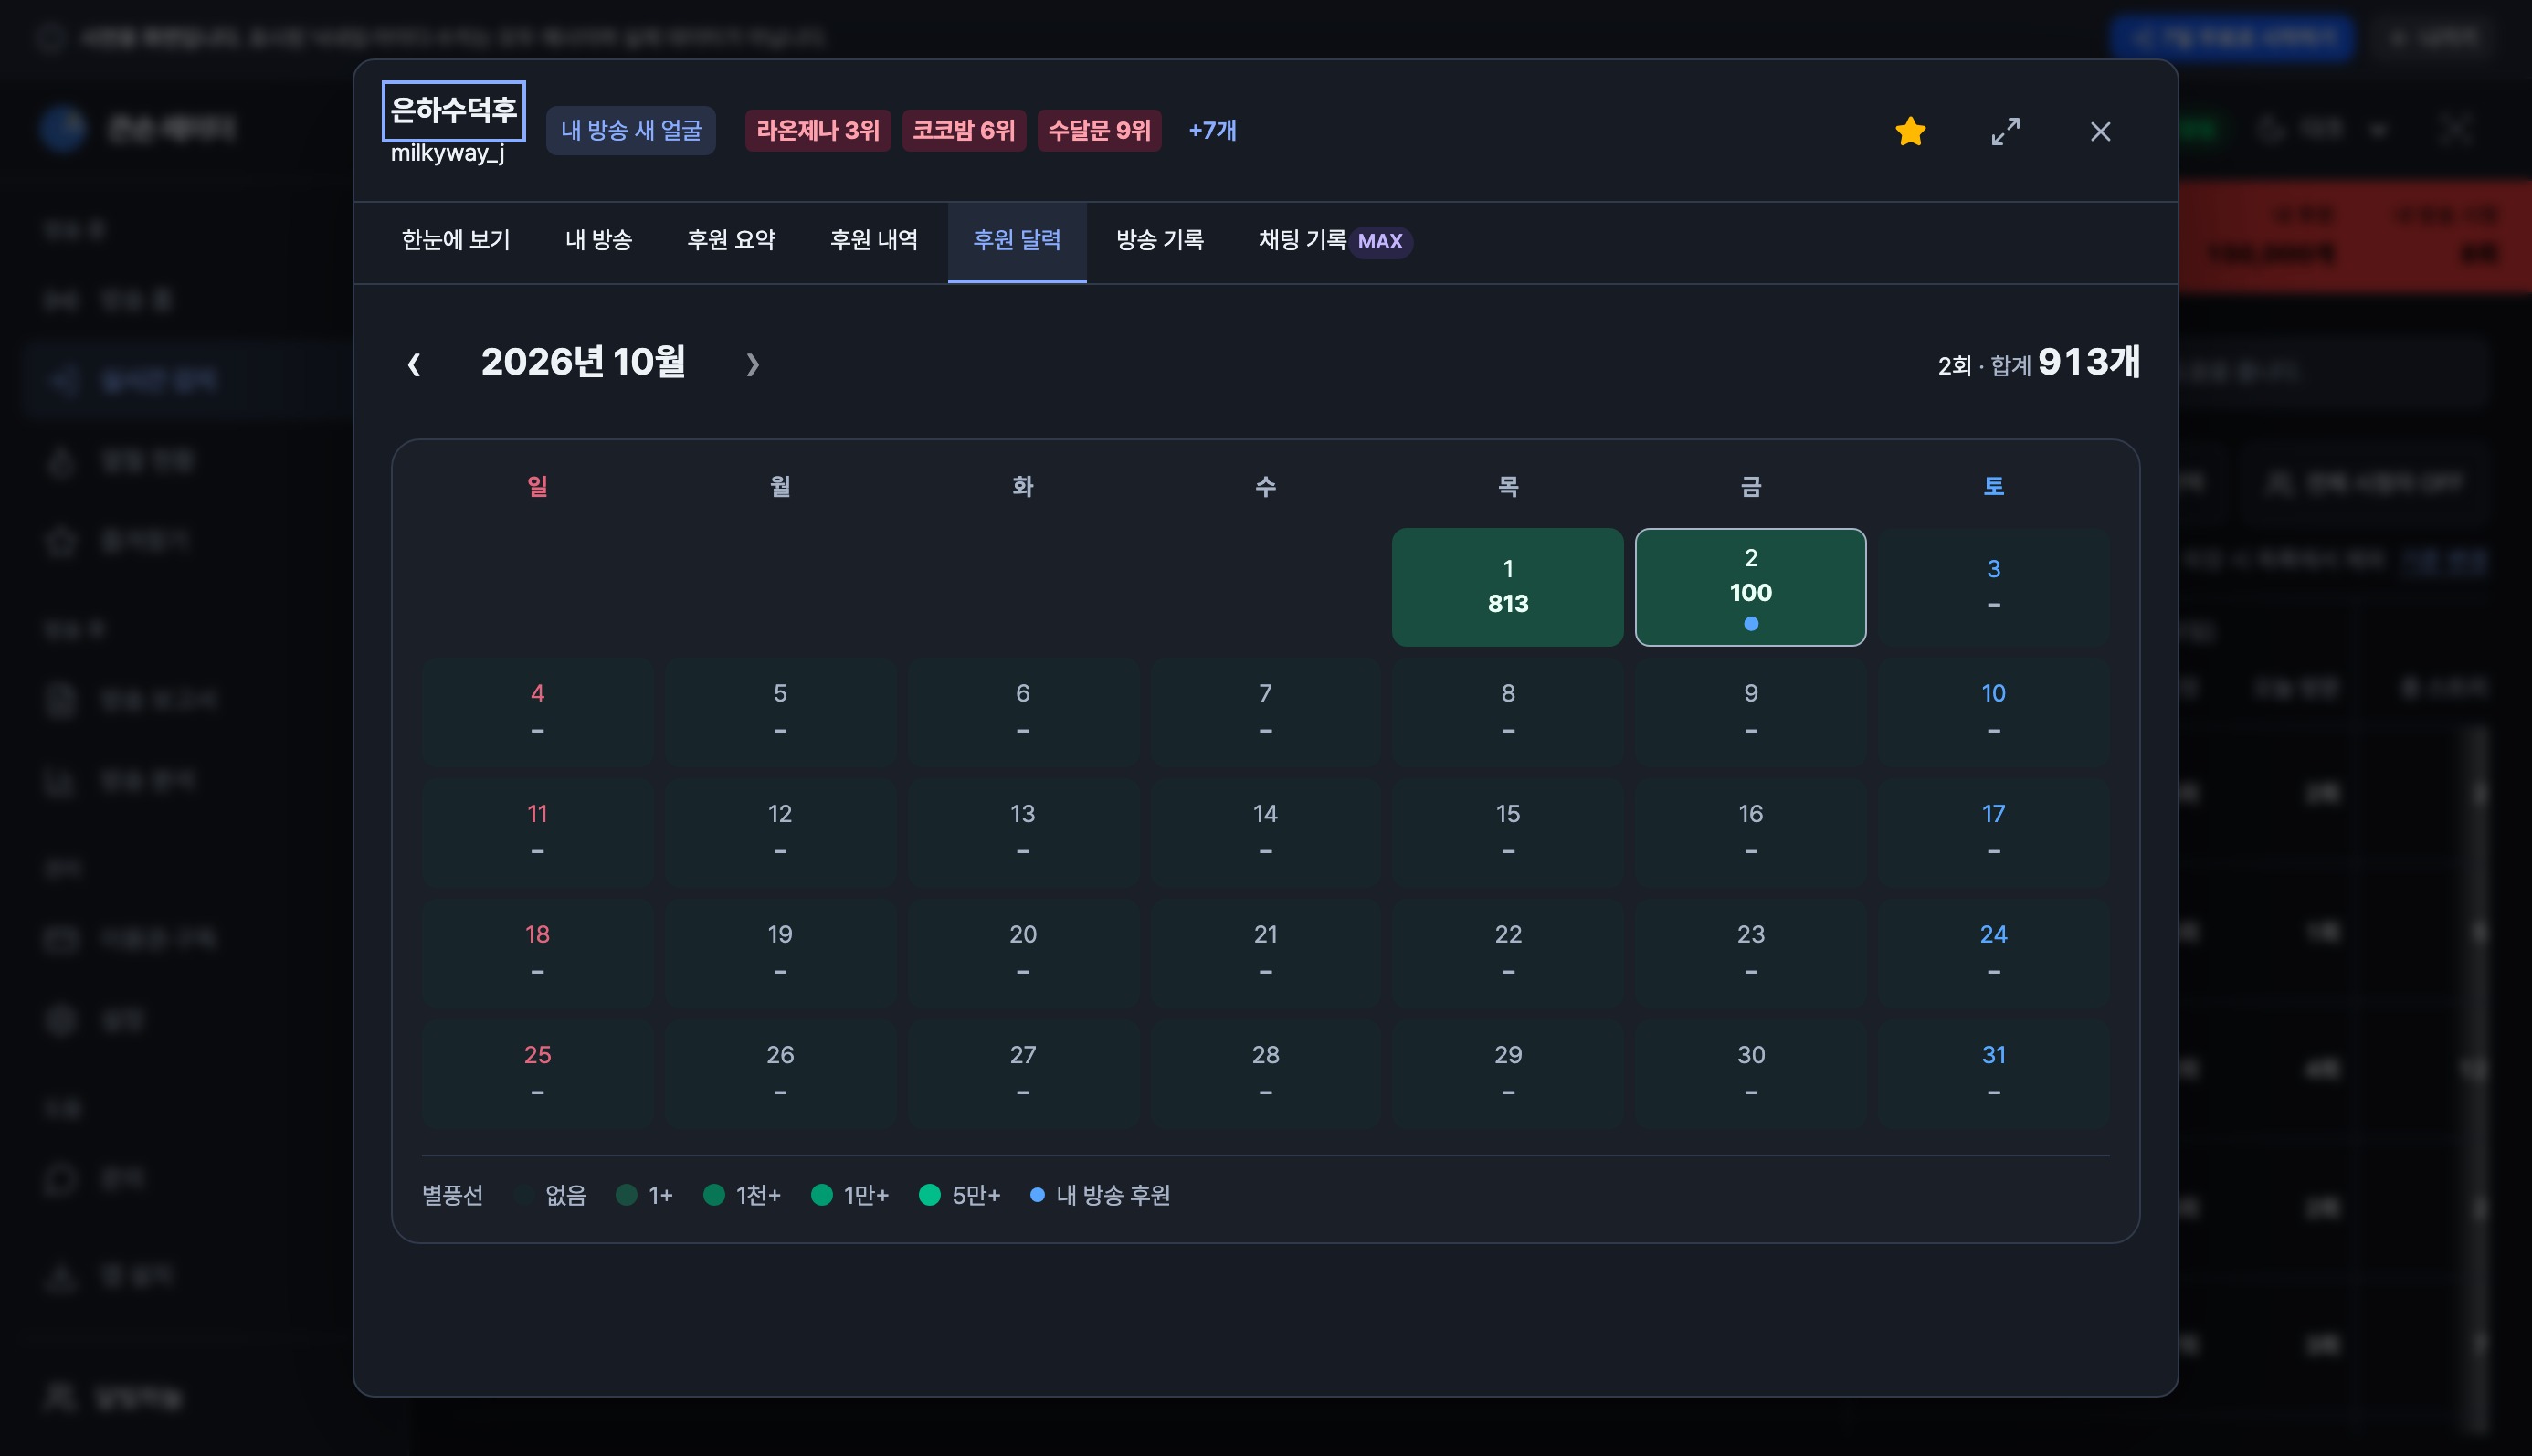Click the blue 내 방송 후원 legend dot
The width and height of the screenshot is (2532, 1456).
coord(1038,1195)
